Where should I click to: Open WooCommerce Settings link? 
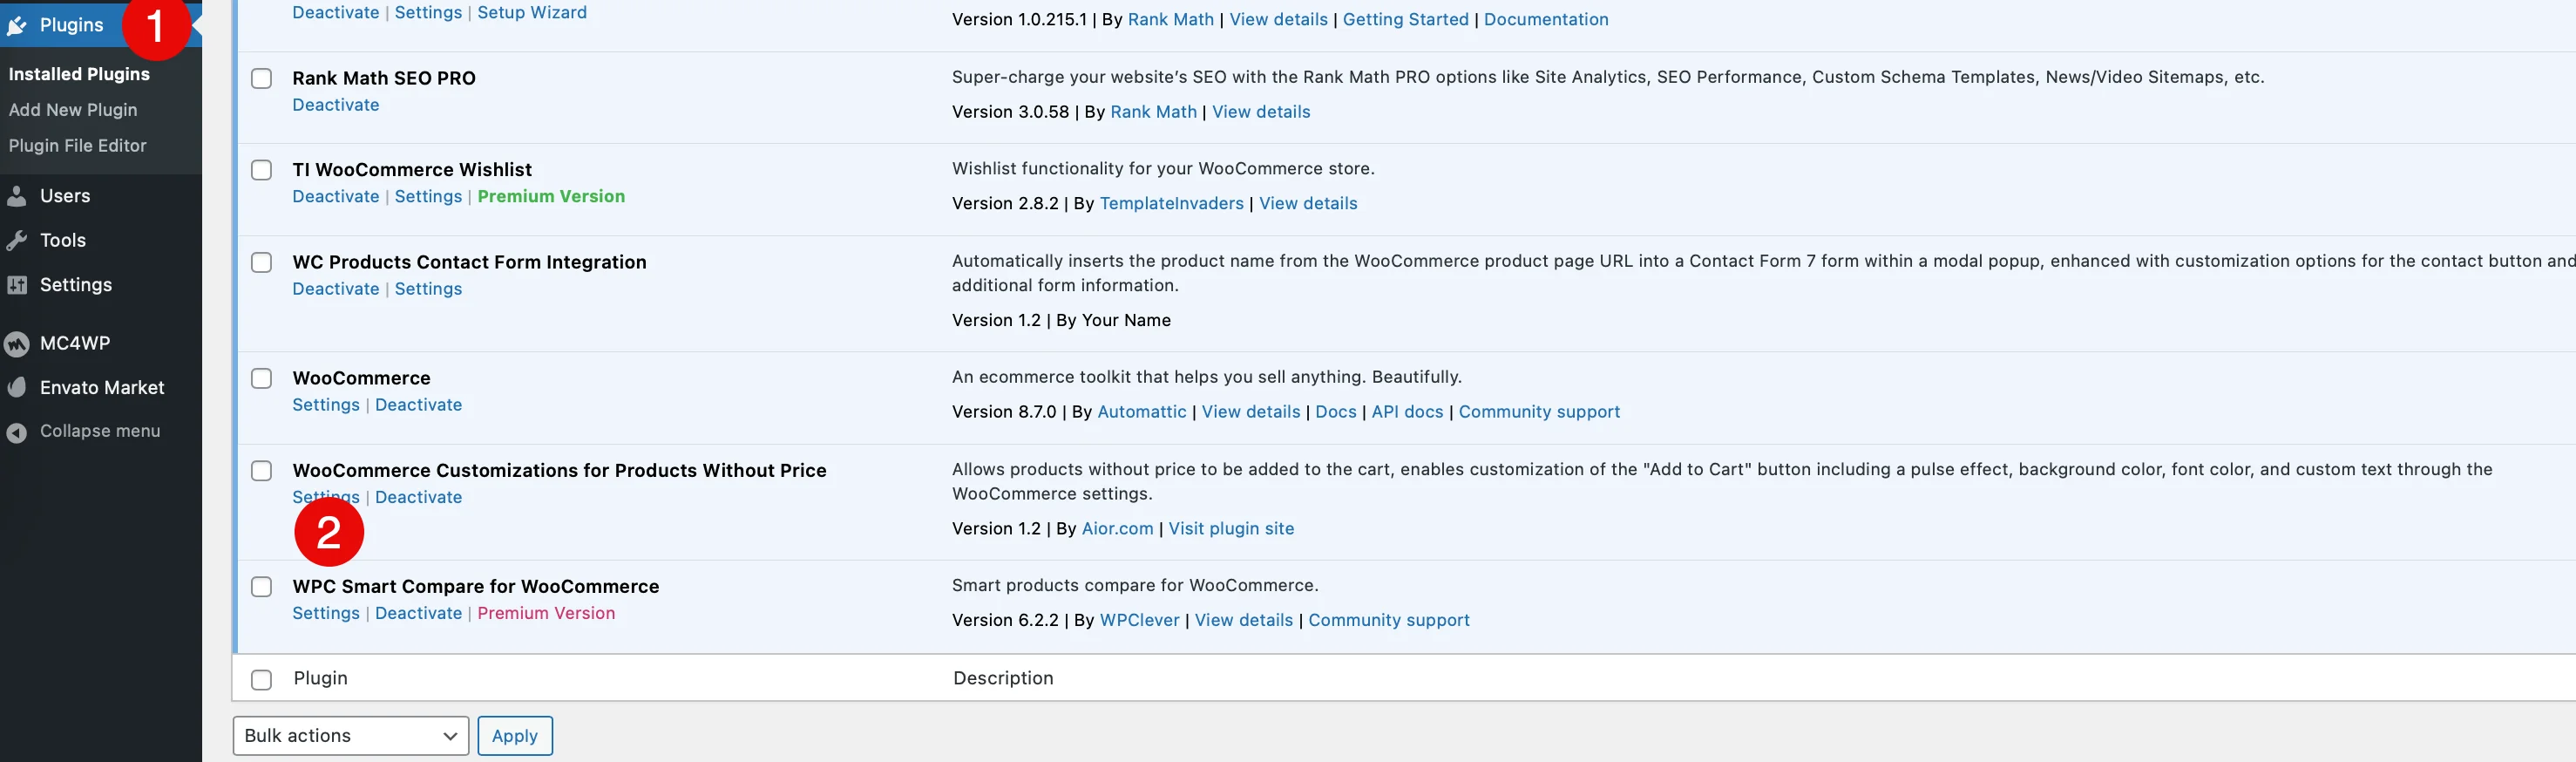click(326, 405)
